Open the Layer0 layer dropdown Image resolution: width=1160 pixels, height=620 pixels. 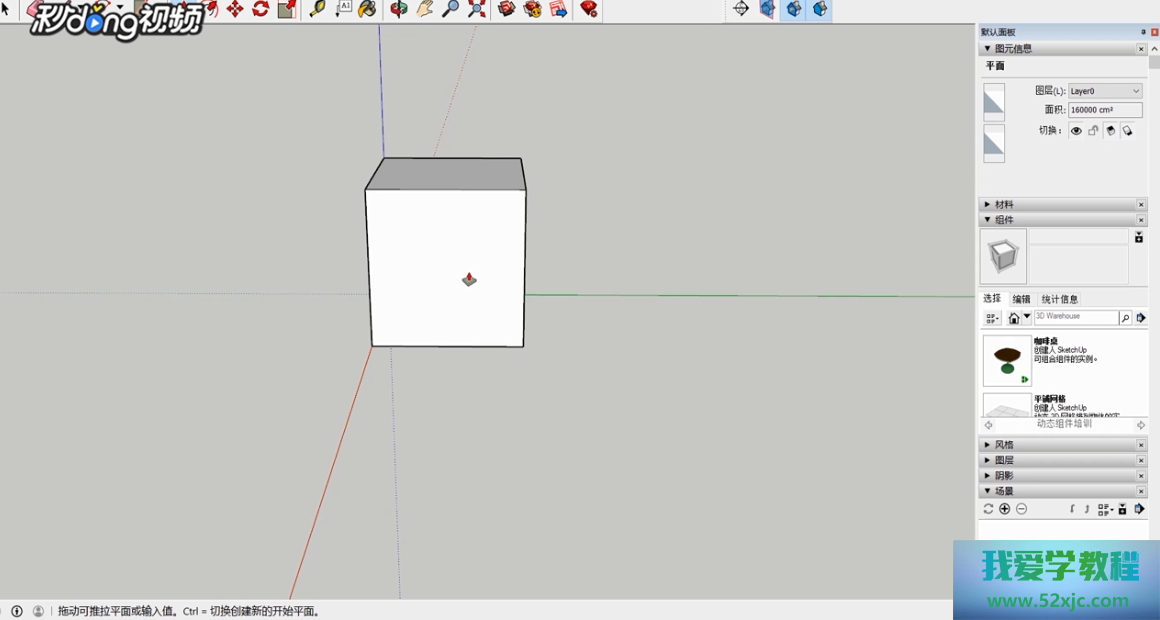(1105, 91)
